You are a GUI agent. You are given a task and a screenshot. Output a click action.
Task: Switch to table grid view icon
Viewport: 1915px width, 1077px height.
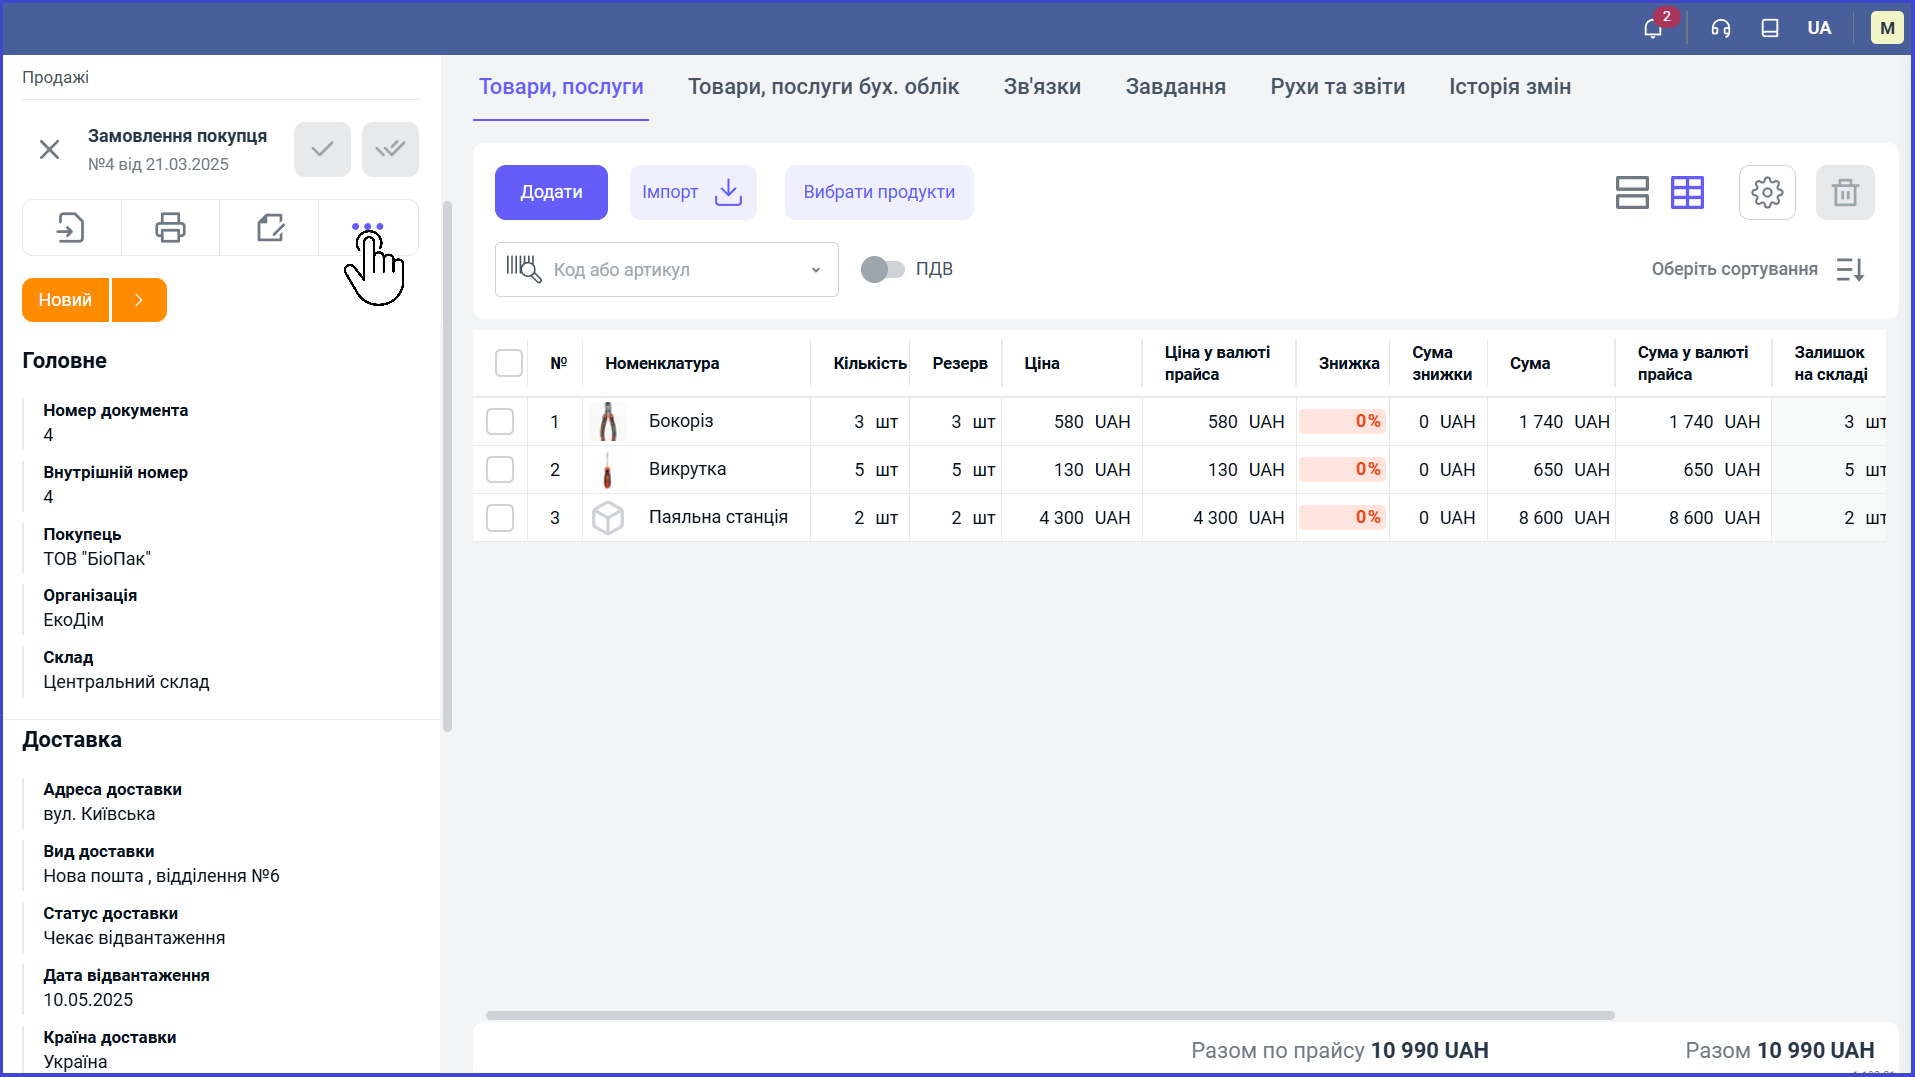1687,192
